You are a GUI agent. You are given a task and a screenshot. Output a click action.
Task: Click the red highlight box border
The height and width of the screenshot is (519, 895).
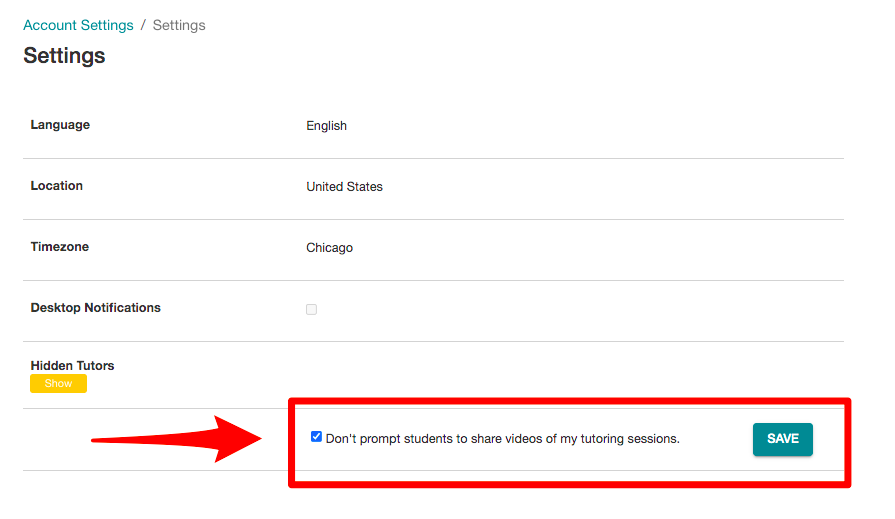pyautogui.click(x=570, y=401)
